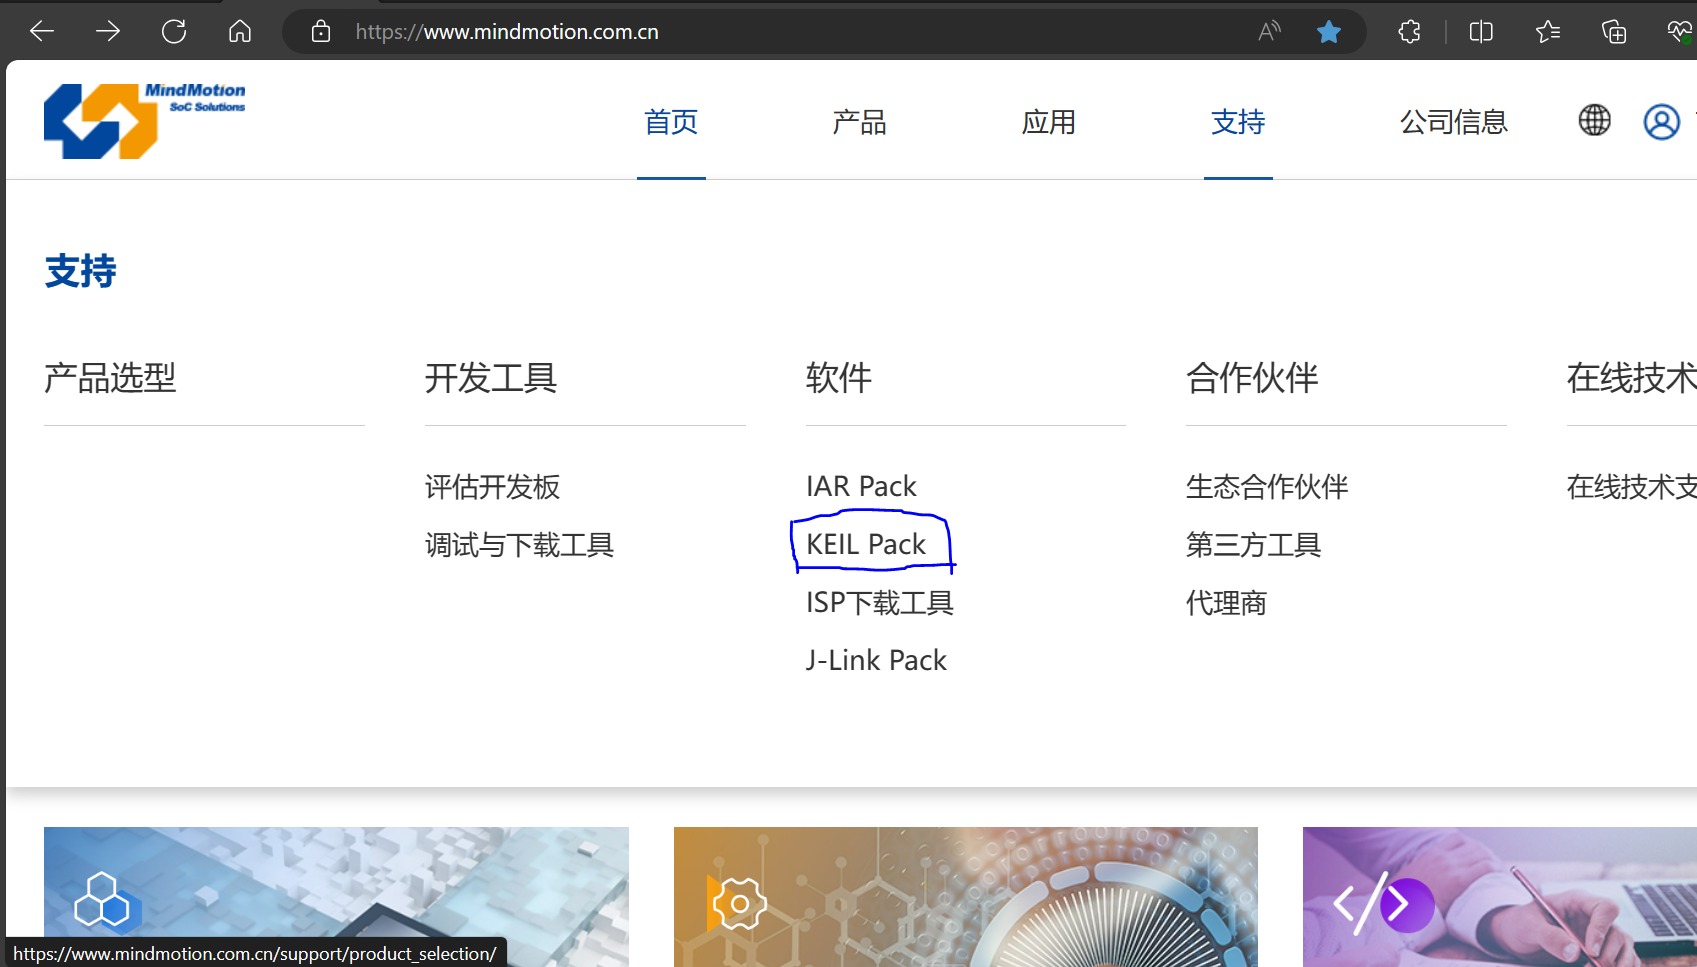Open the circled KEIL Pack link

(866, 544)
